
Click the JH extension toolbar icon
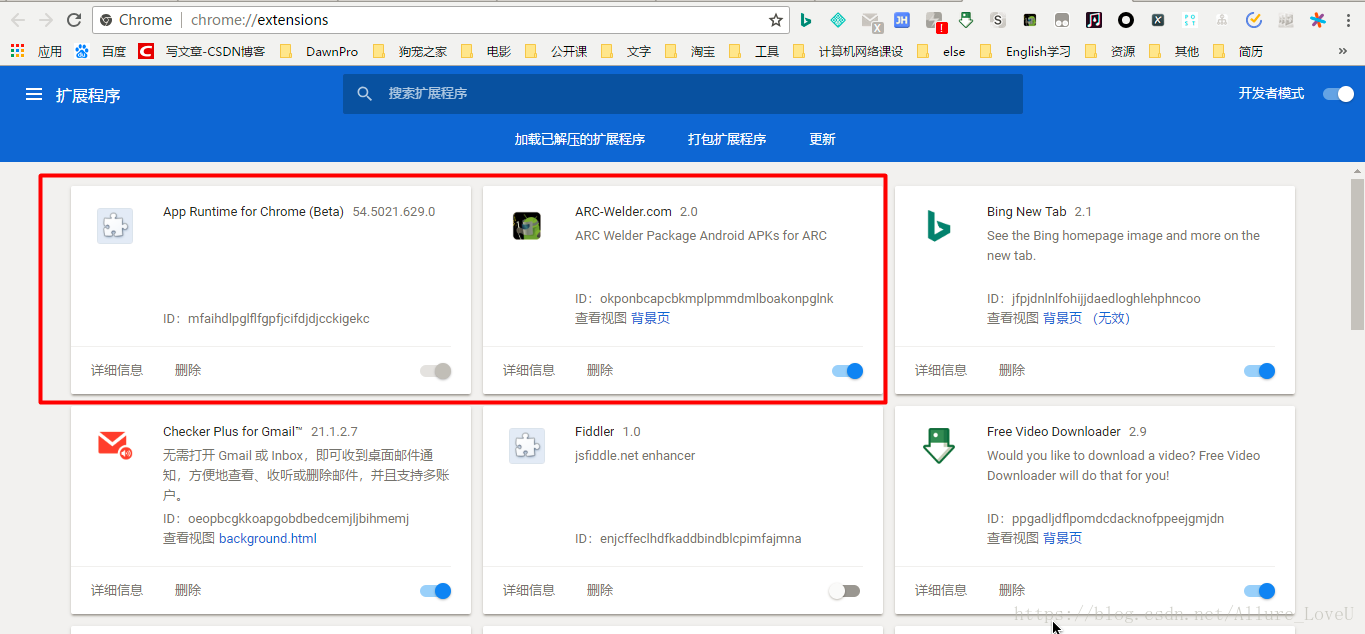(902, 20)
